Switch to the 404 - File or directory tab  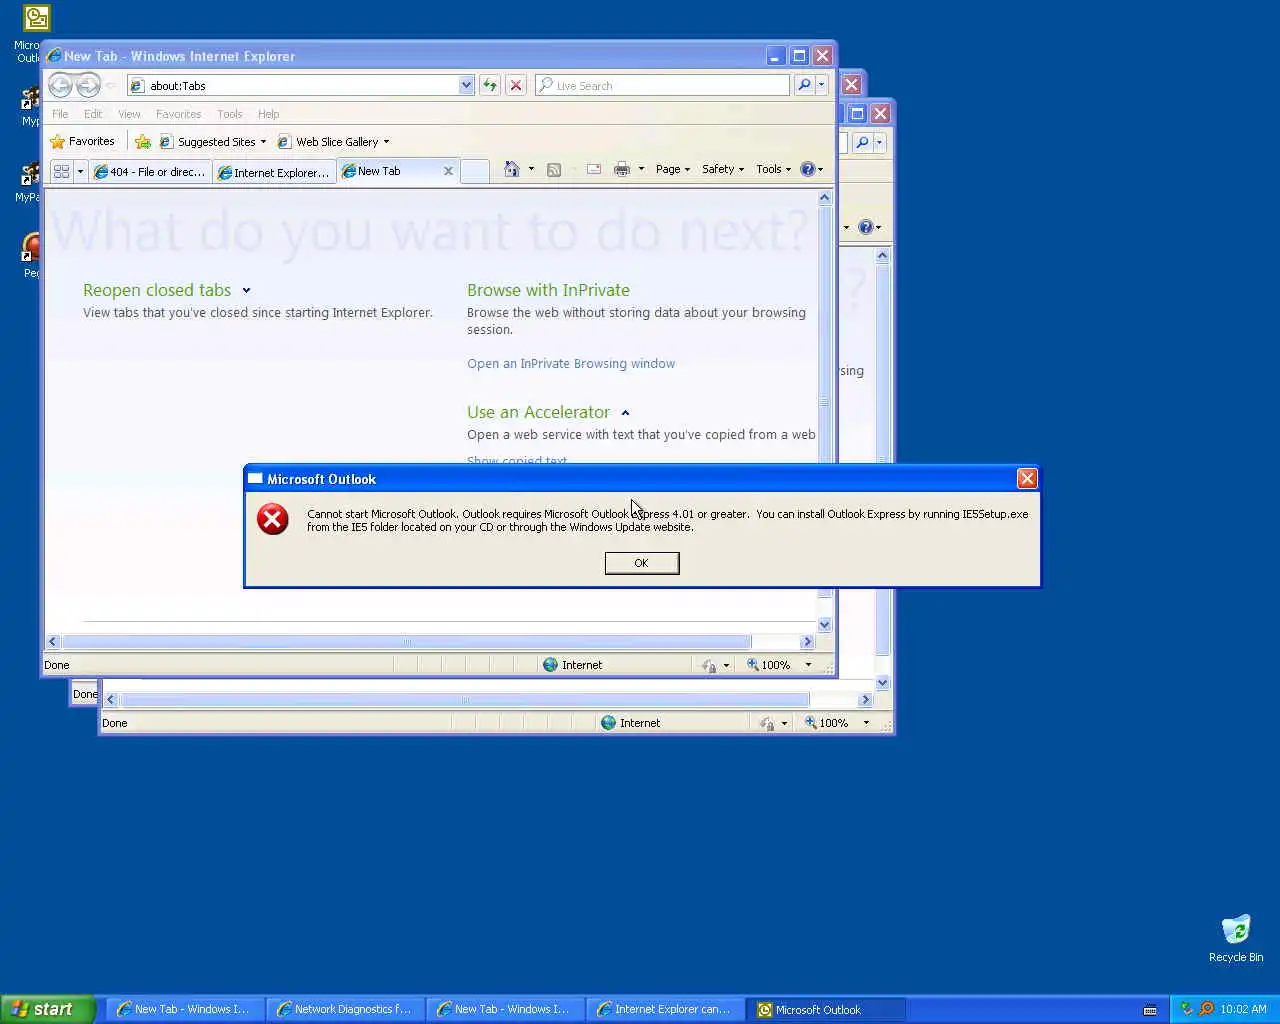150,172
